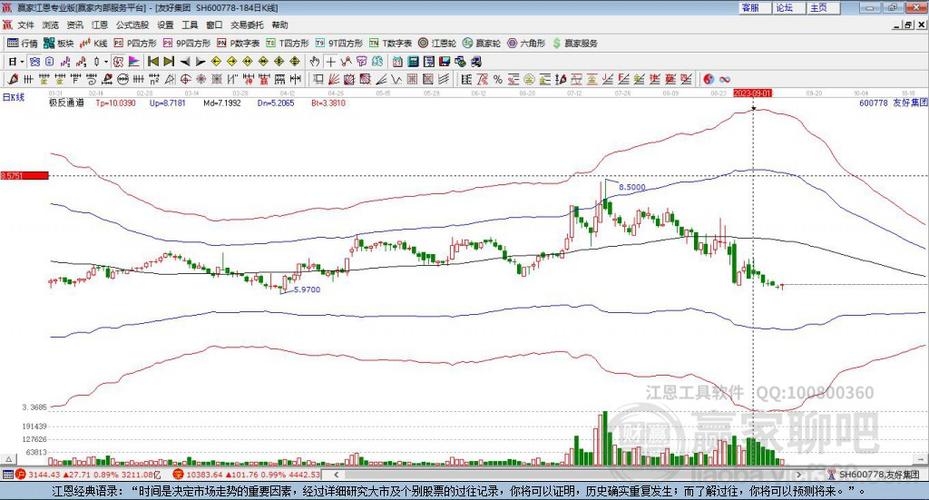Click the 极反通道 indicator name
Image resolution: width=929 pixels, height=500 pixels.
tap(66, 103)
